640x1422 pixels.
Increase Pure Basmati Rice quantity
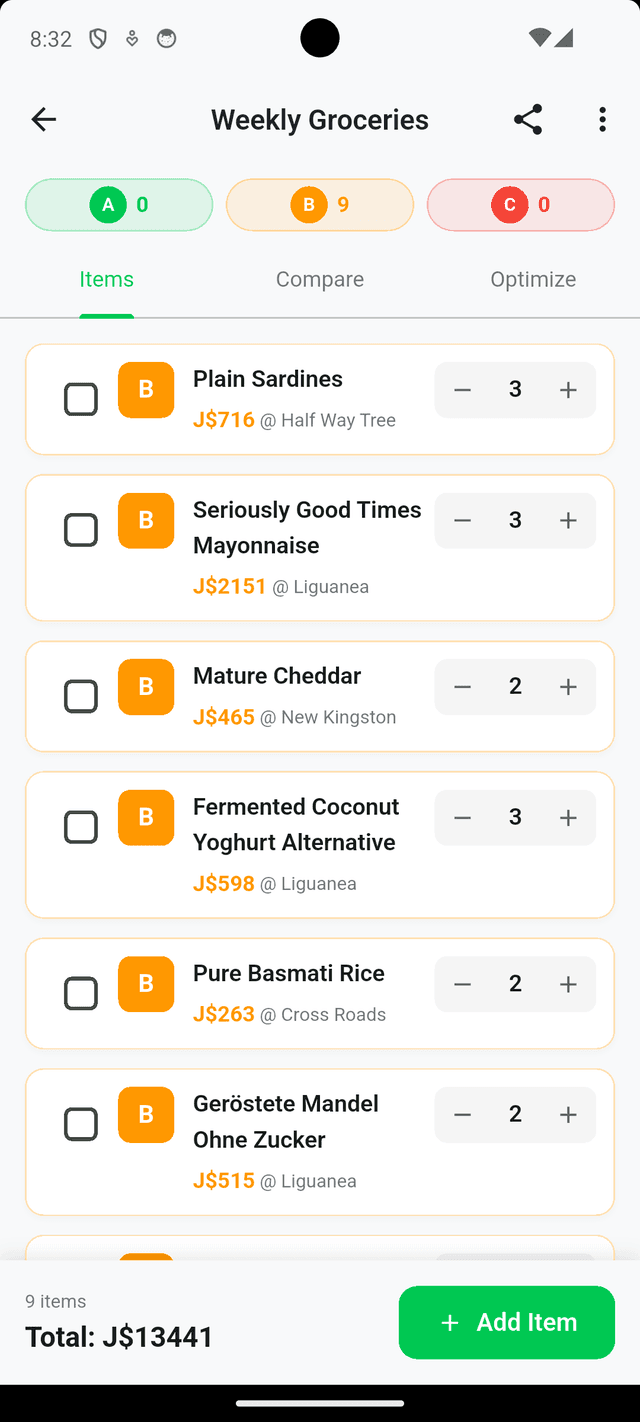[568, 985]
